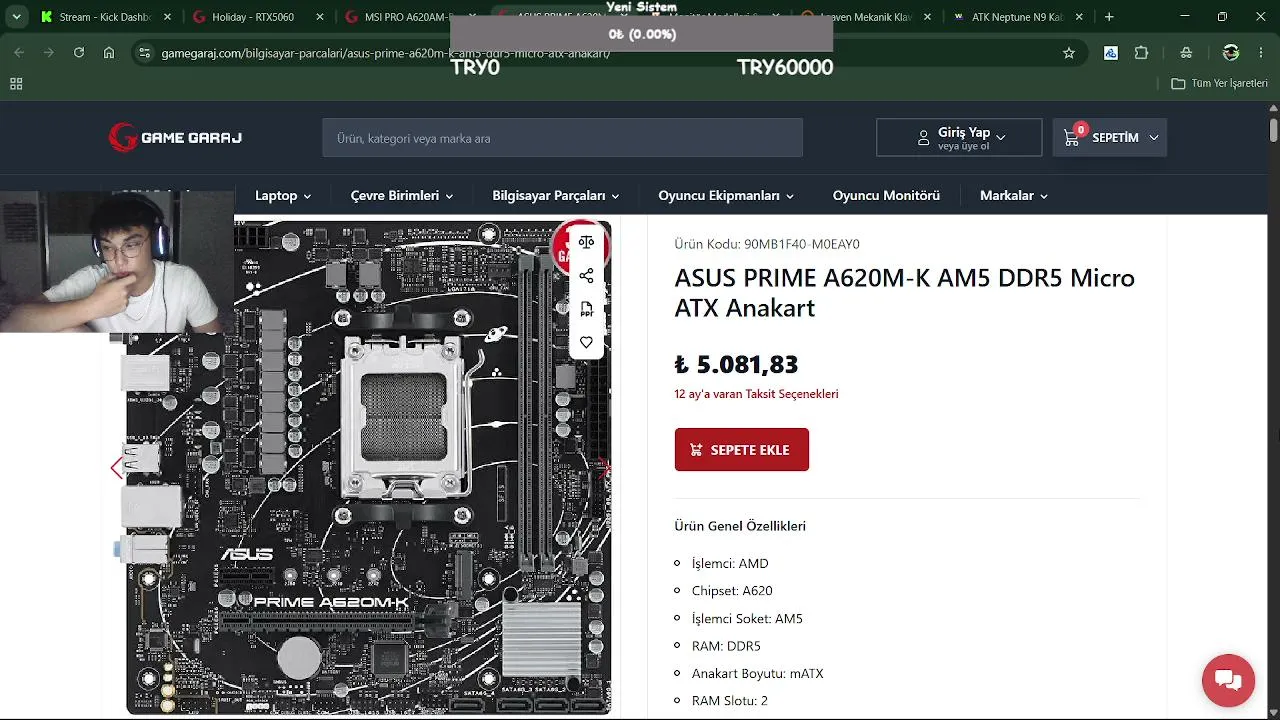
Task: Open the PDF download icon
Action: (x=586, y=309)
